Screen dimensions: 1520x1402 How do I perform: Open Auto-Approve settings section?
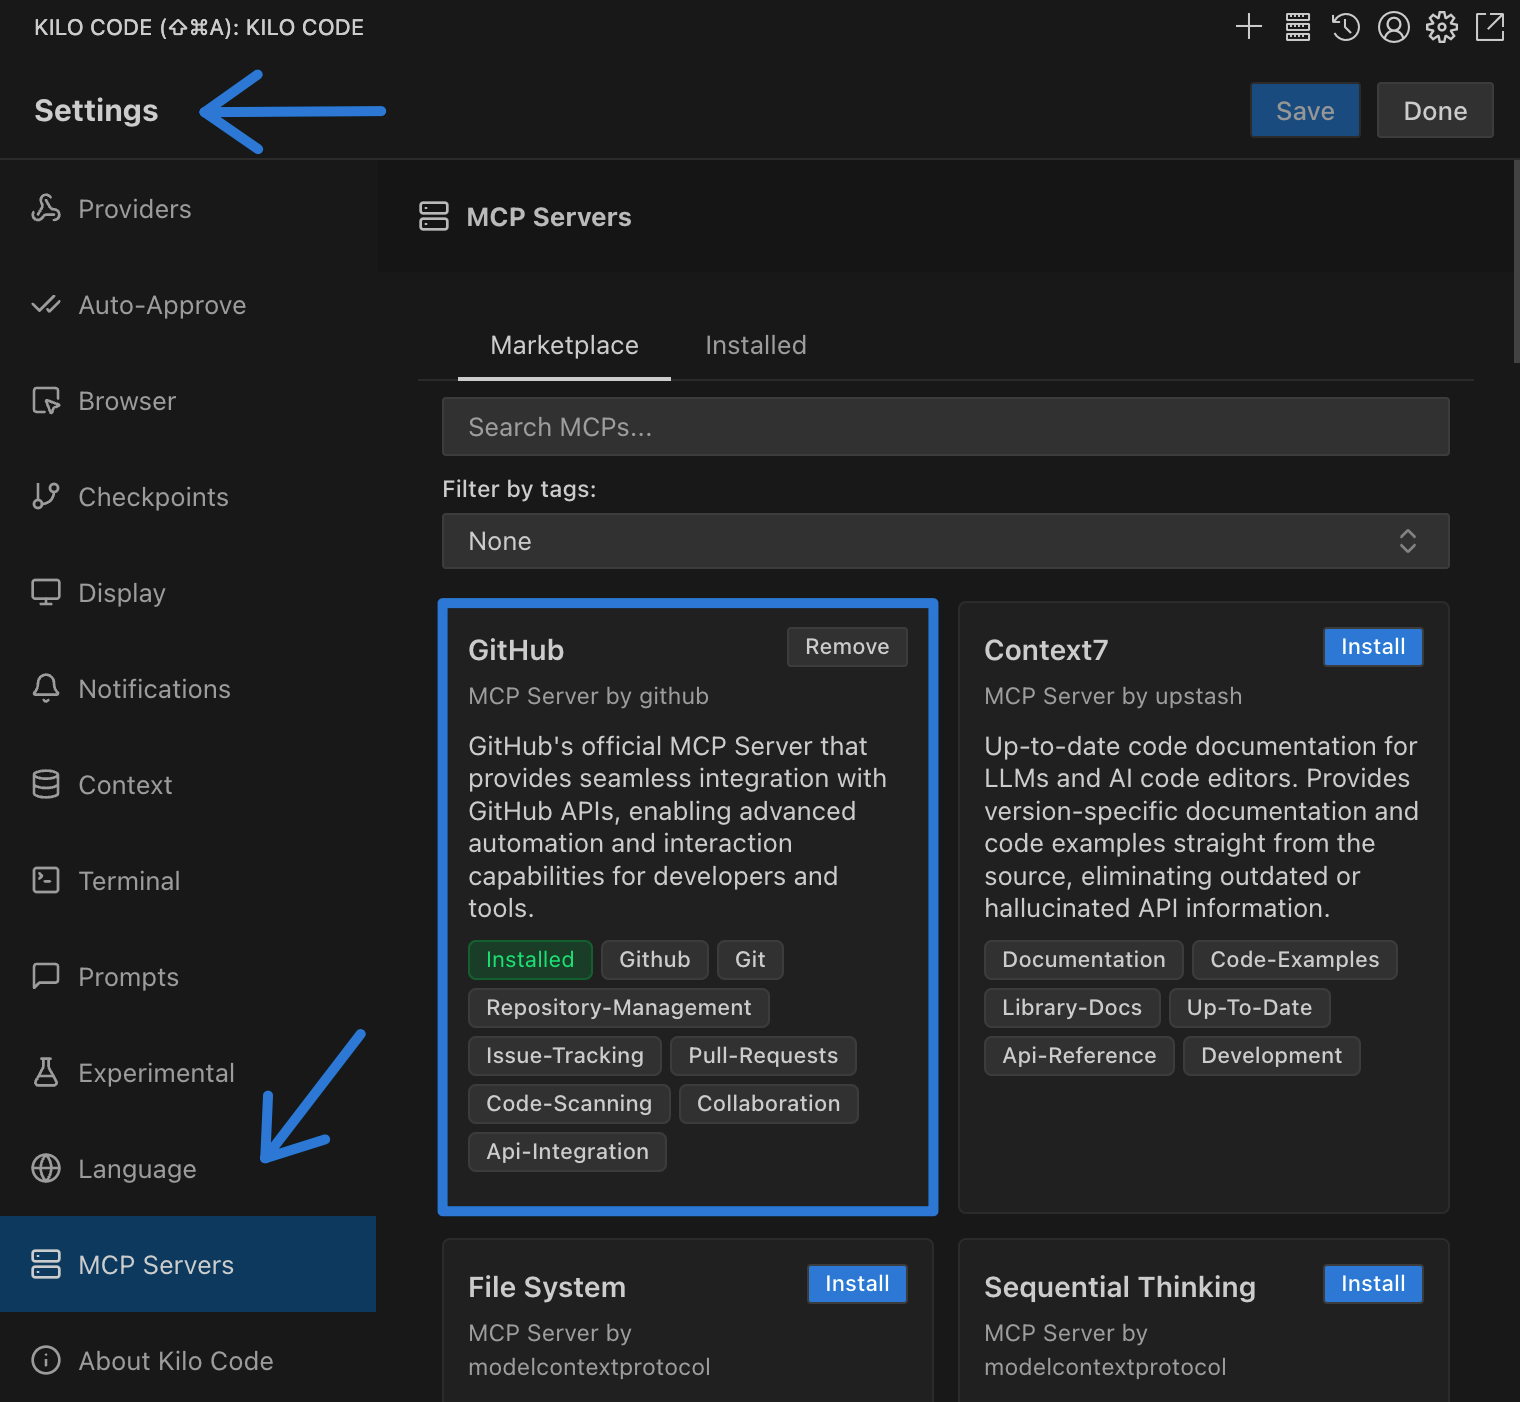(188, 304)
